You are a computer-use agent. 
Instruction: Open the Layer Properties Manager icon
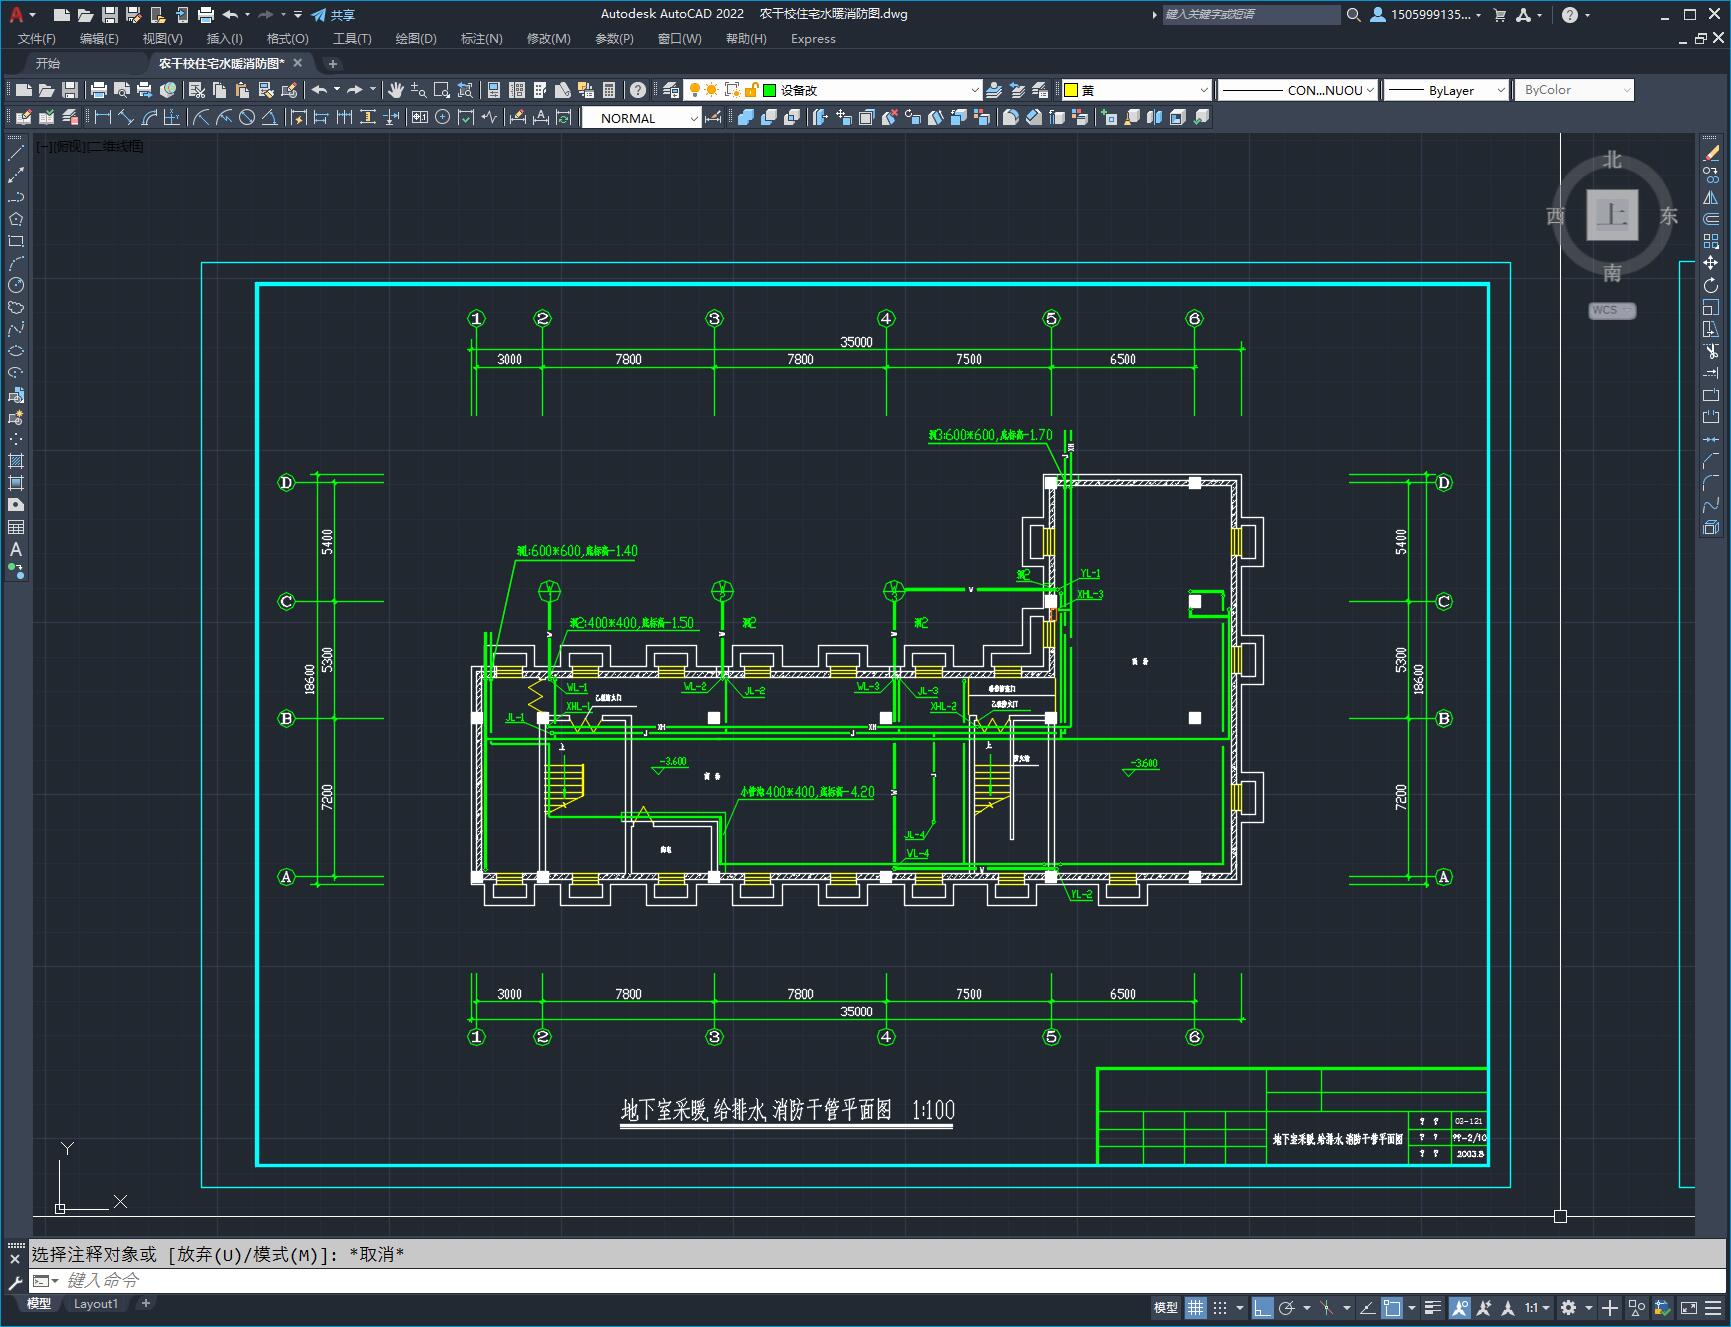coord(671,90)
